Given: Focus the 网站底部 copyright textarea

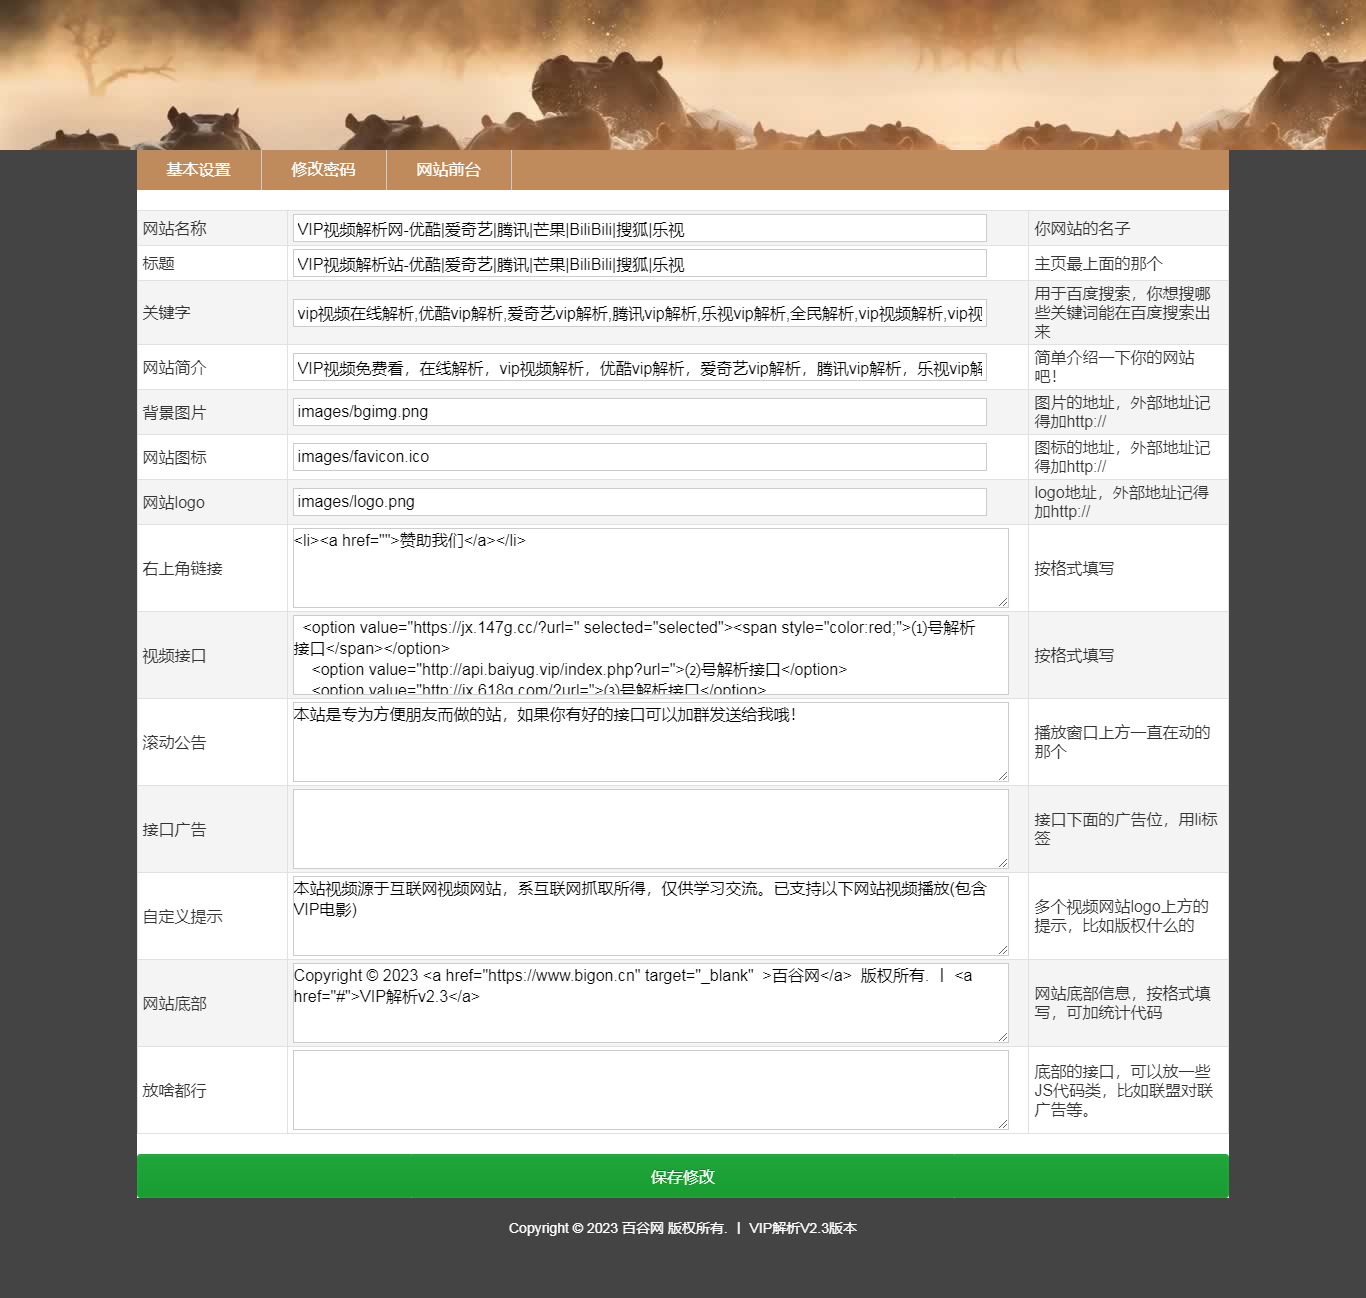Looking at the screenshot, I should tap(651, 1003).
